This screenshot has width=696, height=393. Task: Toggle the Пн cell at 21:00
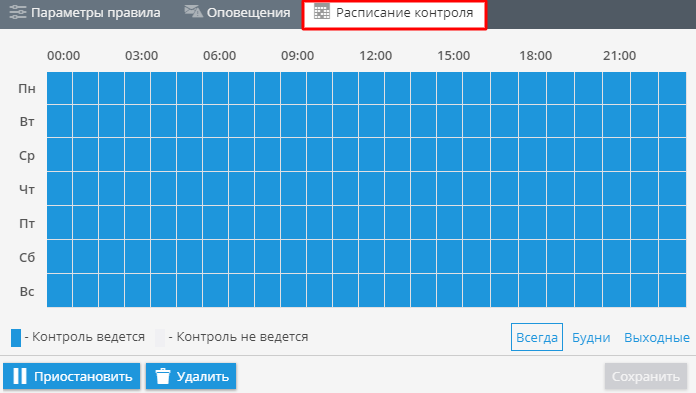click(616, 88)
